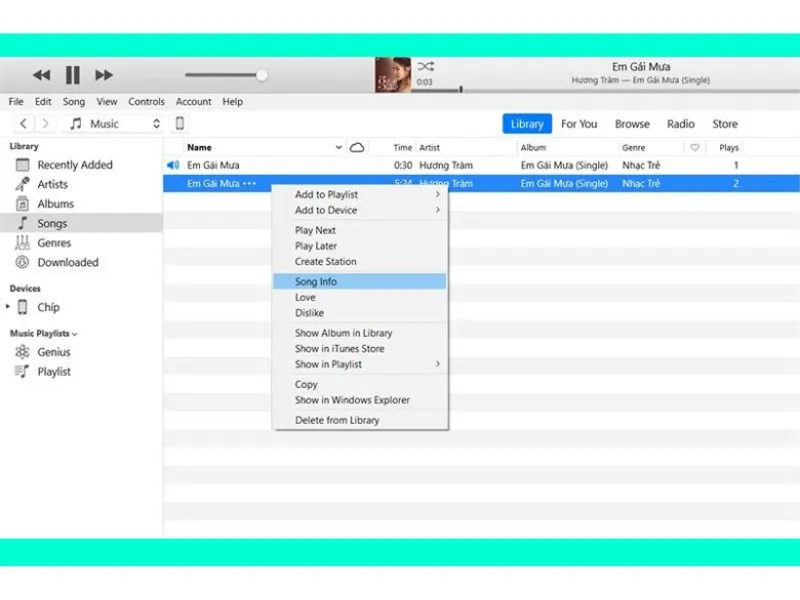Go back with the left chevron
Screen dimensions: 800x600
pyautogui.click(x=23, y=123)
